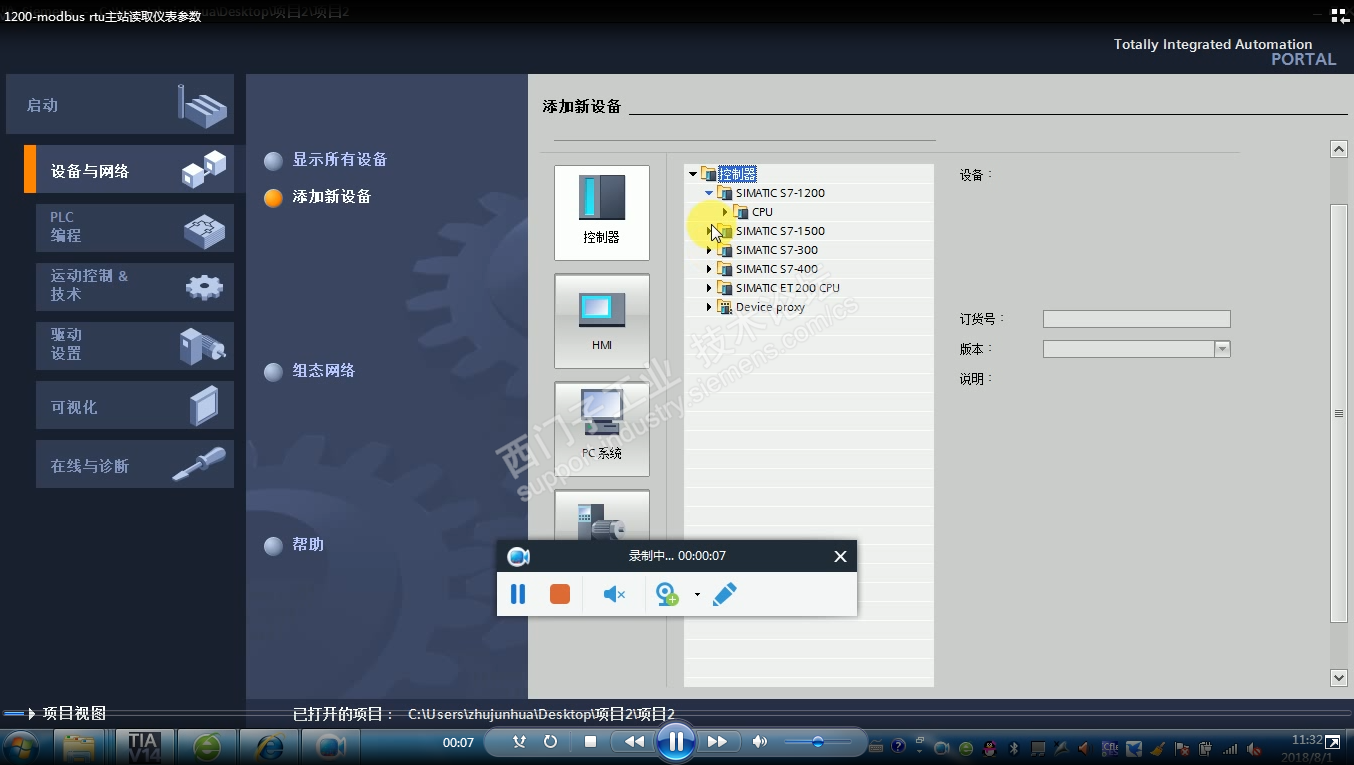Select the CPU folder tree item
Screen dimensions: 1354x765
click(762, 212)
